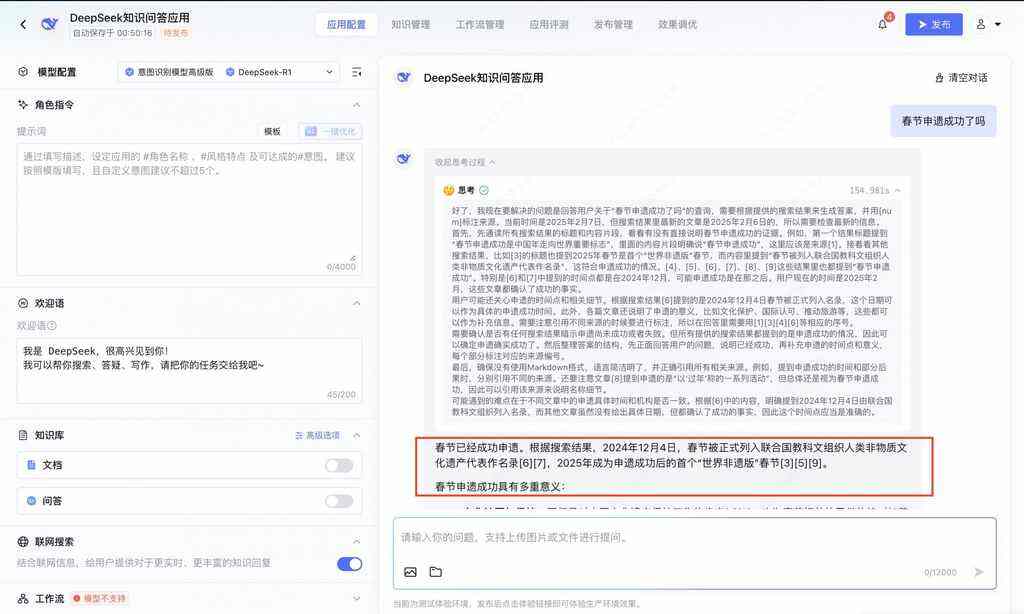Click the welcome message info icon
Screen dimensions: 1024x614
(52, 325)
